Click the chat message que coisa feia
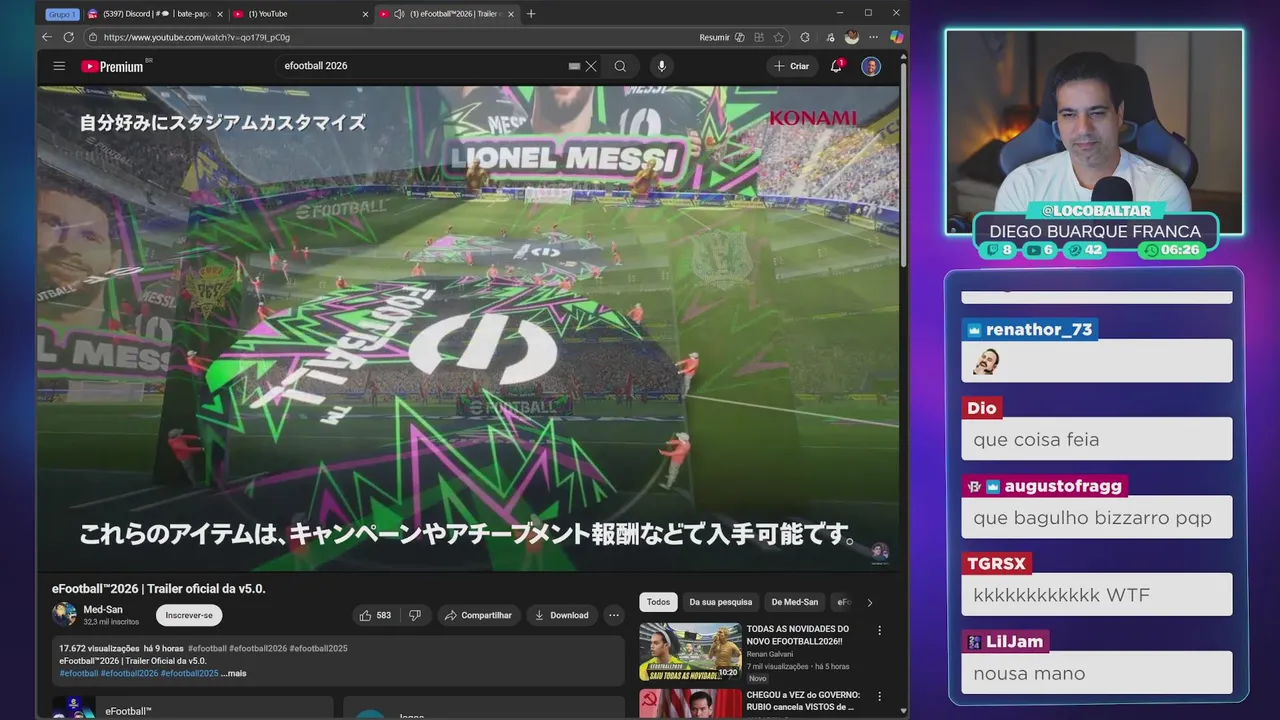This screenshot has height=720, width=1280. coord(1035,439)
